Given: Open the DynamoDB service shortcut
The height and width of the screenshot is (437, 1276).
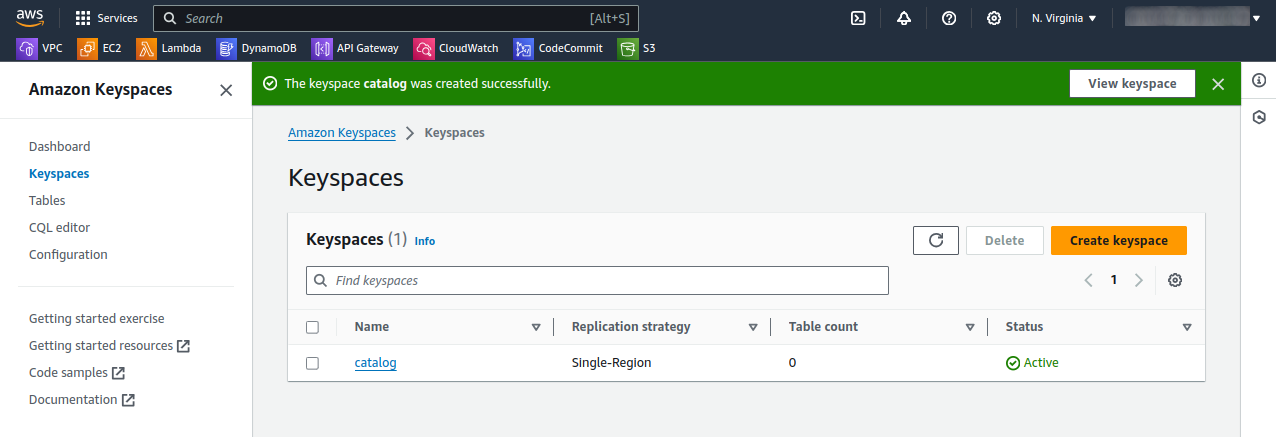Looking at the screenshot, I should click(x=257, y=48).
